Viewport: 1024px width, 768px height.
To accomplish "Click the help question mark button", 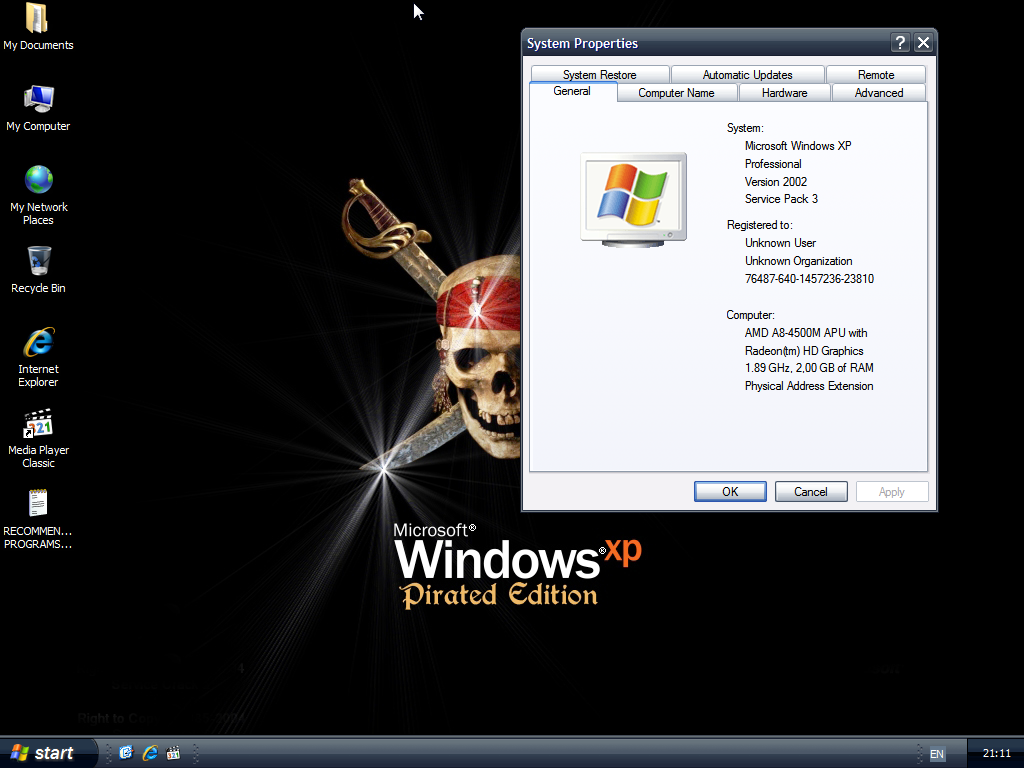I will 900,43.
